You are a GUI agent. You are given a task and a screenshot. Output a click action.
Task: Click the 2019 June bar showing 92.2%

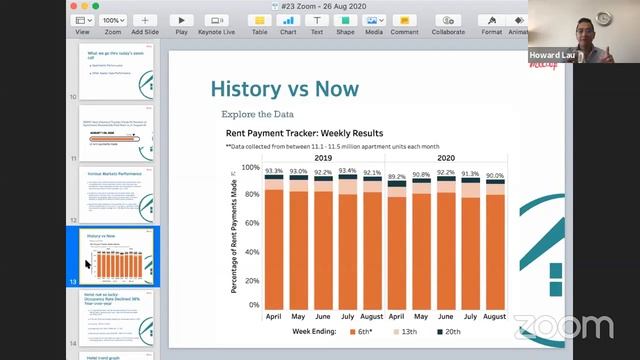pyautogui.click(x=323, y=243)
